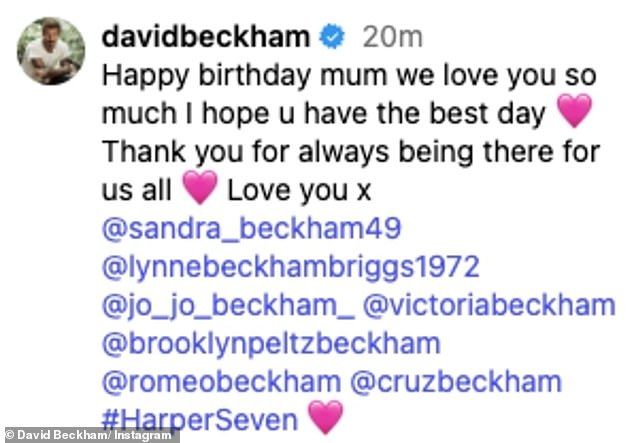Click the 20m timestamp
The image size is (634, 443).
(390, 39)
